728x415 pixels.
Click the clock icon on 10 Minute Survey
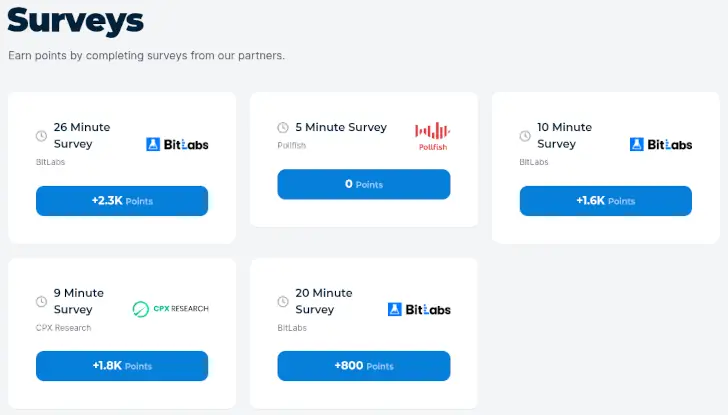coord(525,135)
